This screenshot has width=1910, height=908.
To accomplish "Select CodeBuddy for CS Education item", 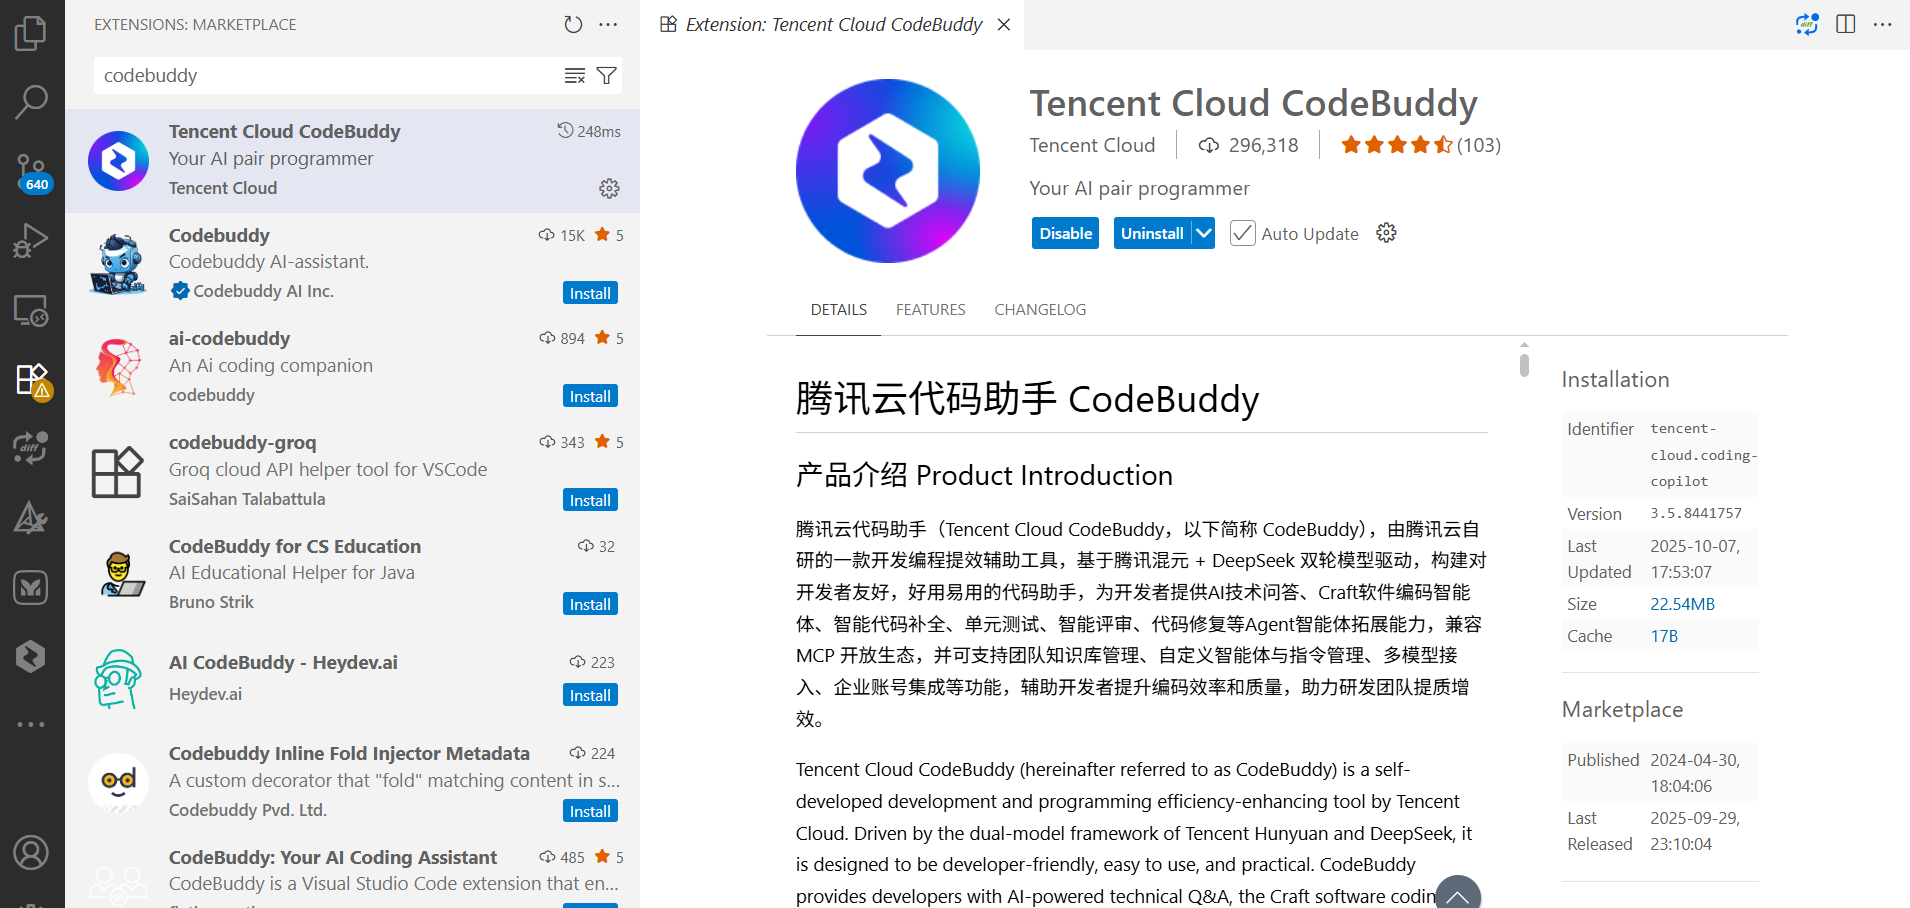I will [x=352, y=575].
